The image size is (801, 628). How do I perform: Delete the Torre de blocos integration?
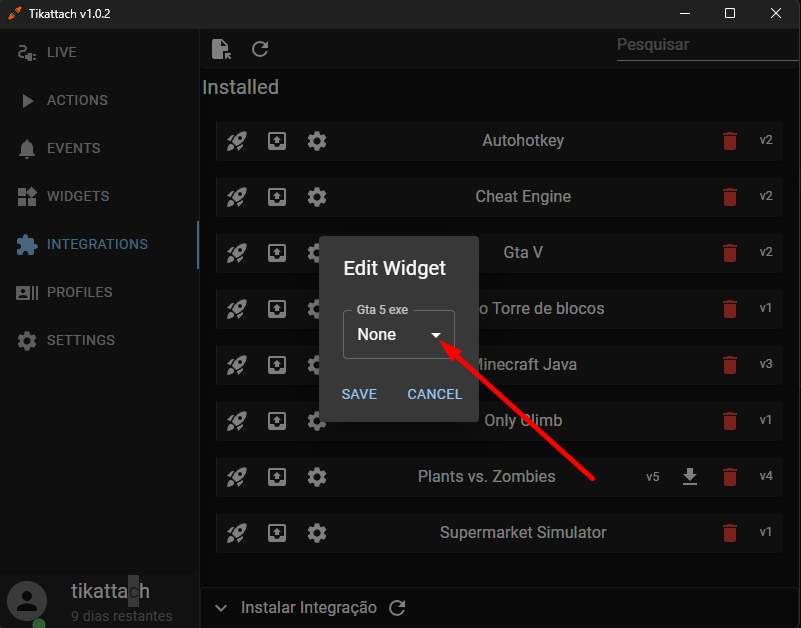[730, 309]
